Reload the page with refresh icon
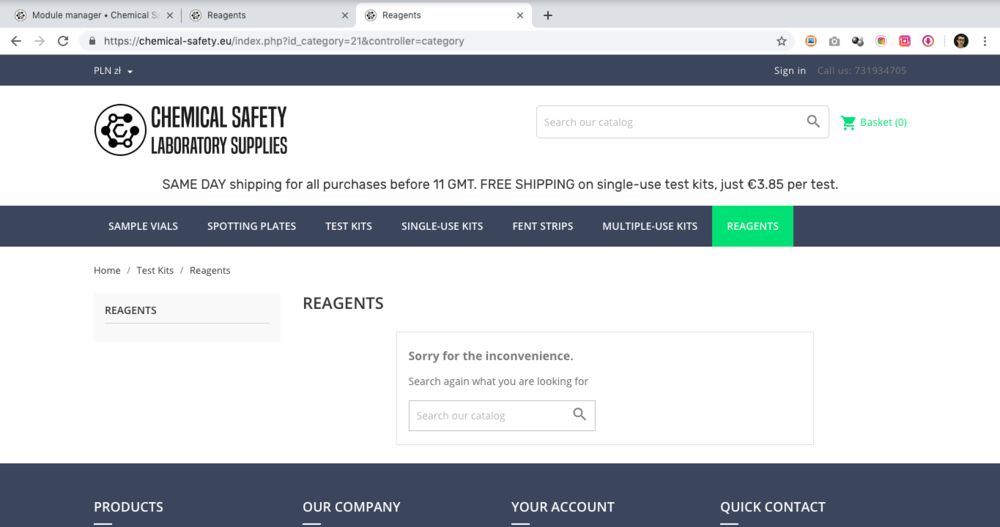 point(62,41)
